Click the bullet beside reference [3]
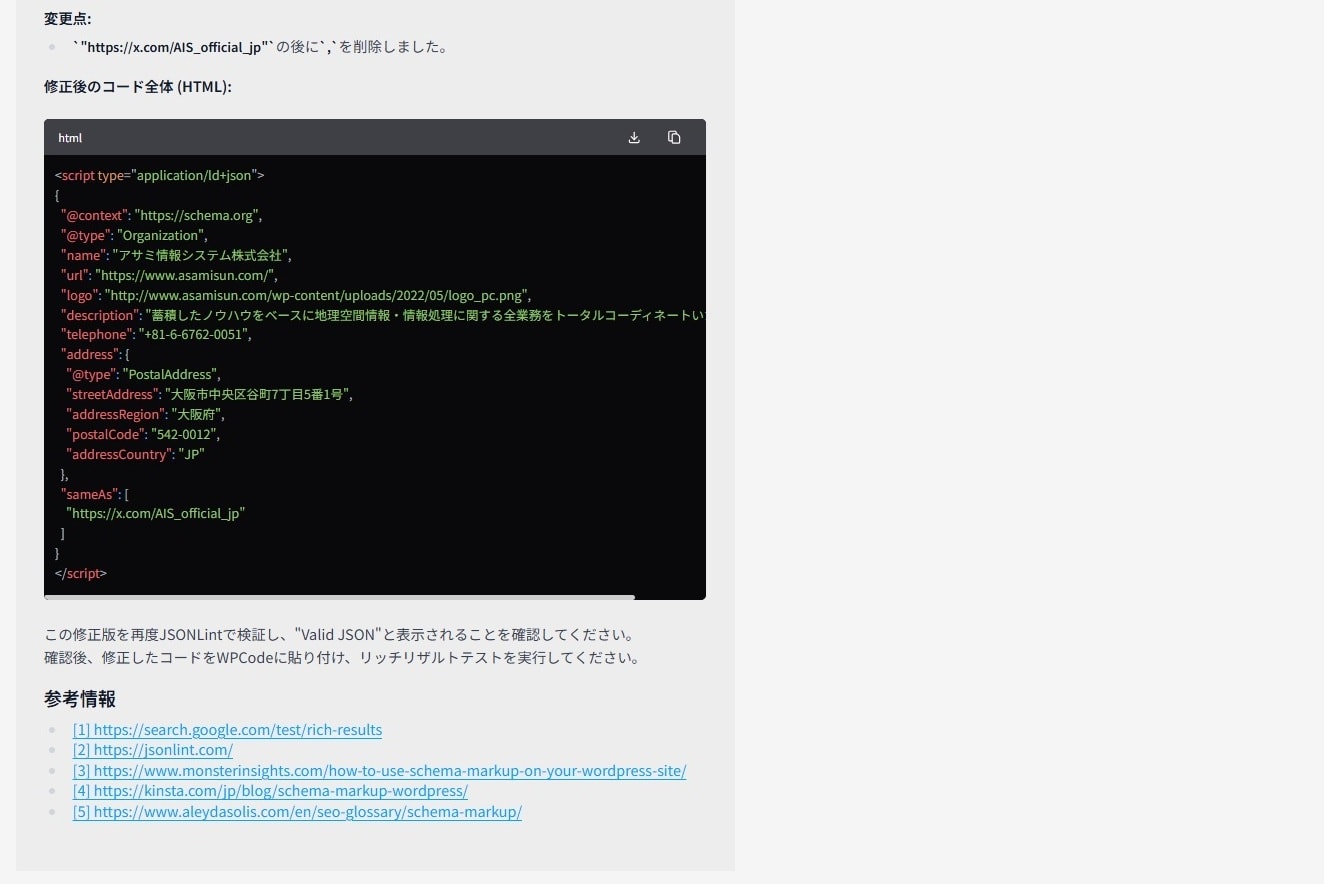The height and width of the screenshot is (884, 1324). point(53,770)
